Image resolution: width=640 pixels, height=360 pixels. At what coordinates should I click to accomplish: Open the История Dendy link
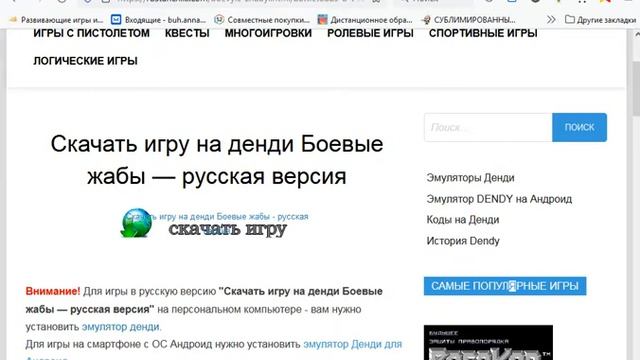click(463, 241)
